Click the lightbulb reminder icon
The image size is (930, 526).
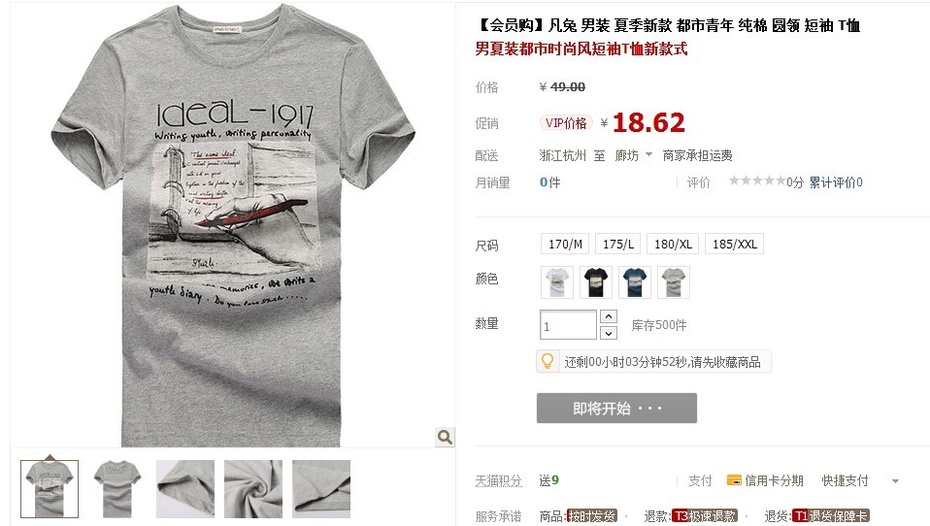[547, 361]
